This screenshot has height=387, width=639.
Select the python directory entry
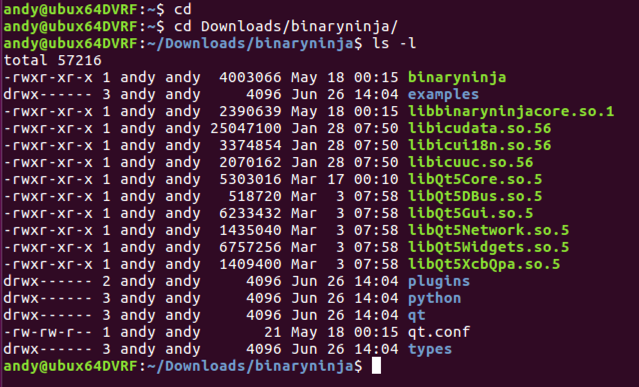434,299
